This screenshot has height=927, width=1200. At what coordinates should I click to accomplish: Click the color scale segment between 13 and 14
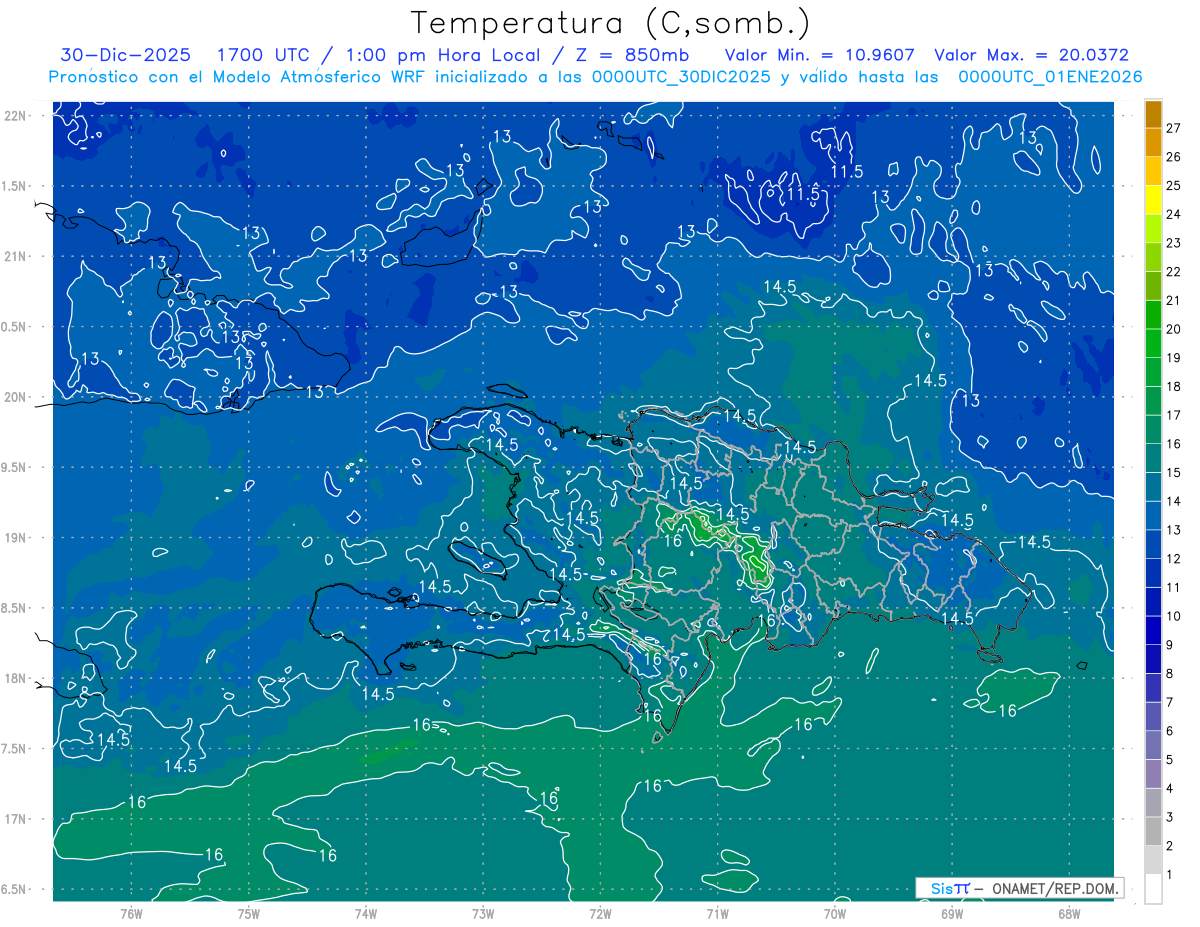point(1153,515)
